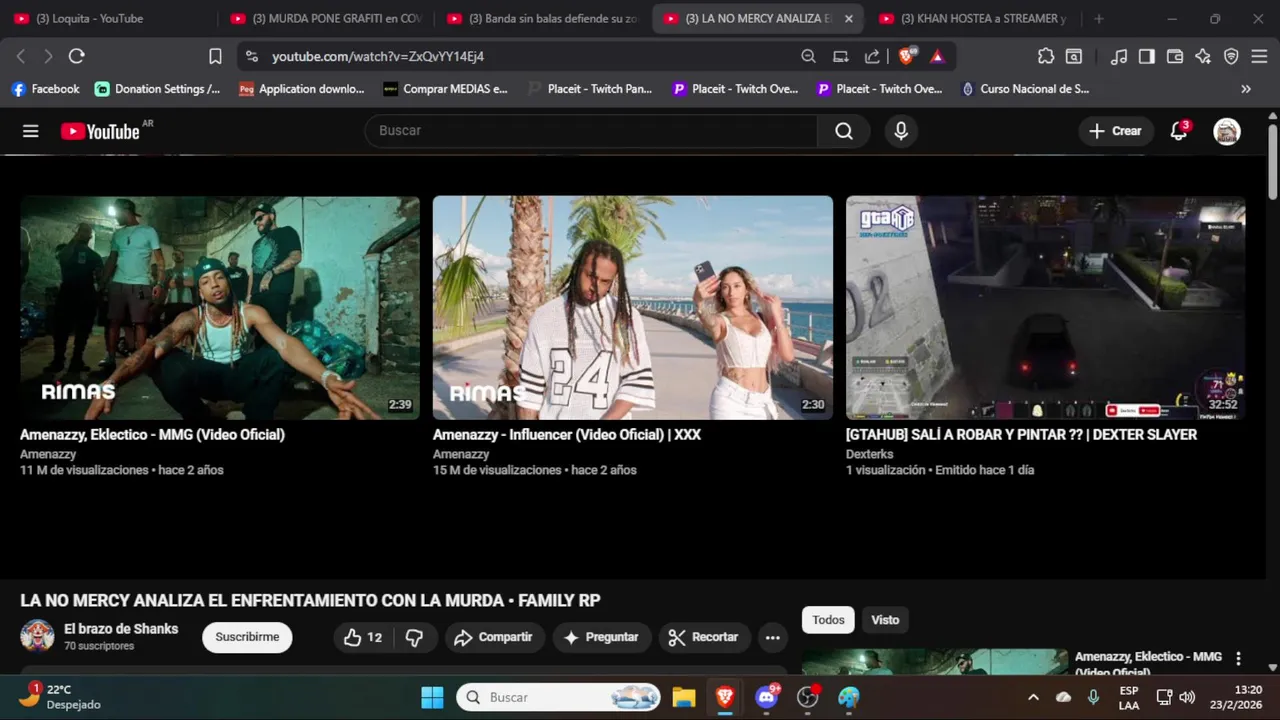The width and height of the screenshot is (1280, 720).
Task: Close the LA NO MERCY ANALIZA tab
Action: coord(849,18)
